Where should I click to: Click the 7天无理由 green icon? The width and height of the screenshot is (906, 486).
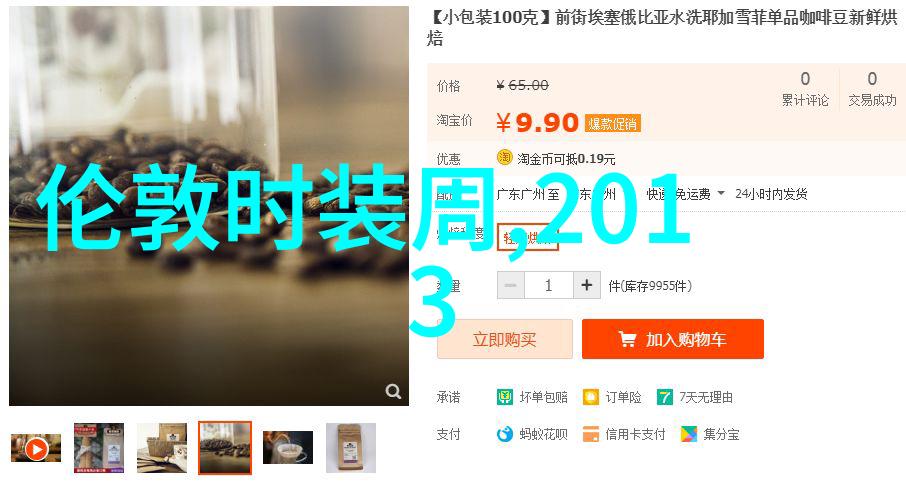tap(664, 397)
